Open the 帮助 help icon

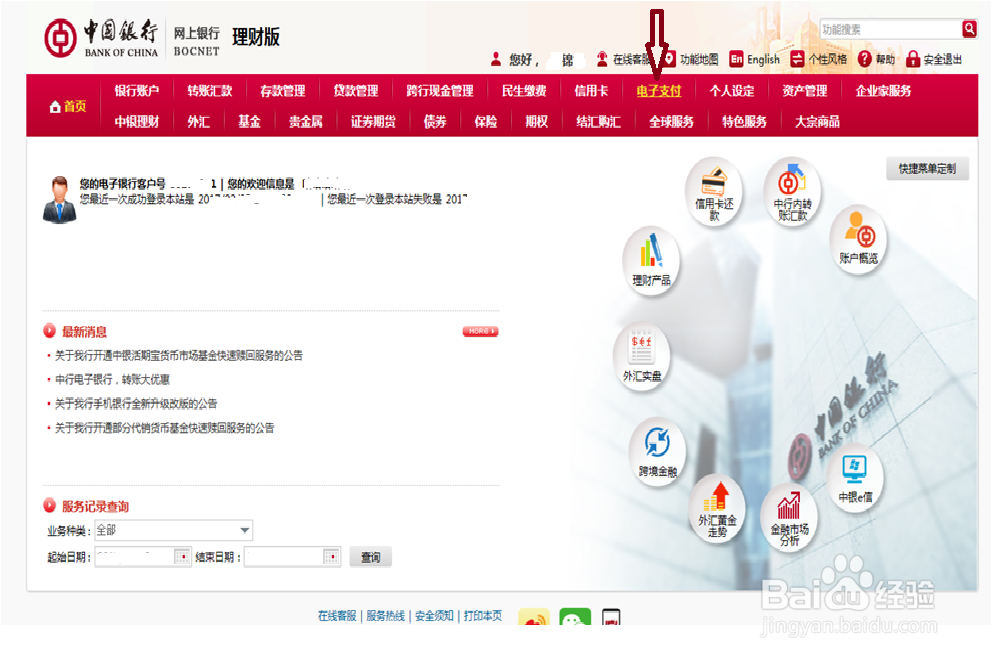[x=865, y=59]
